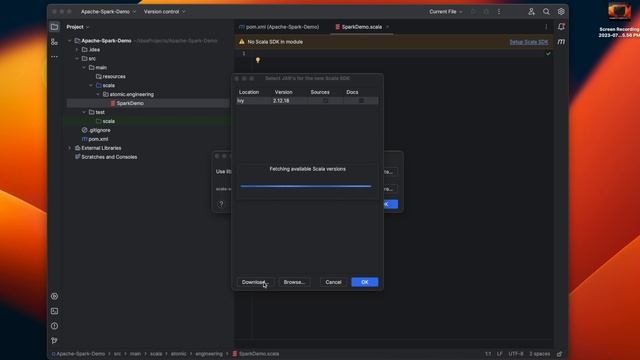Click engineering breadcrumb in navigation bar
The image size is (640, 360).
(x=209, y=354)
